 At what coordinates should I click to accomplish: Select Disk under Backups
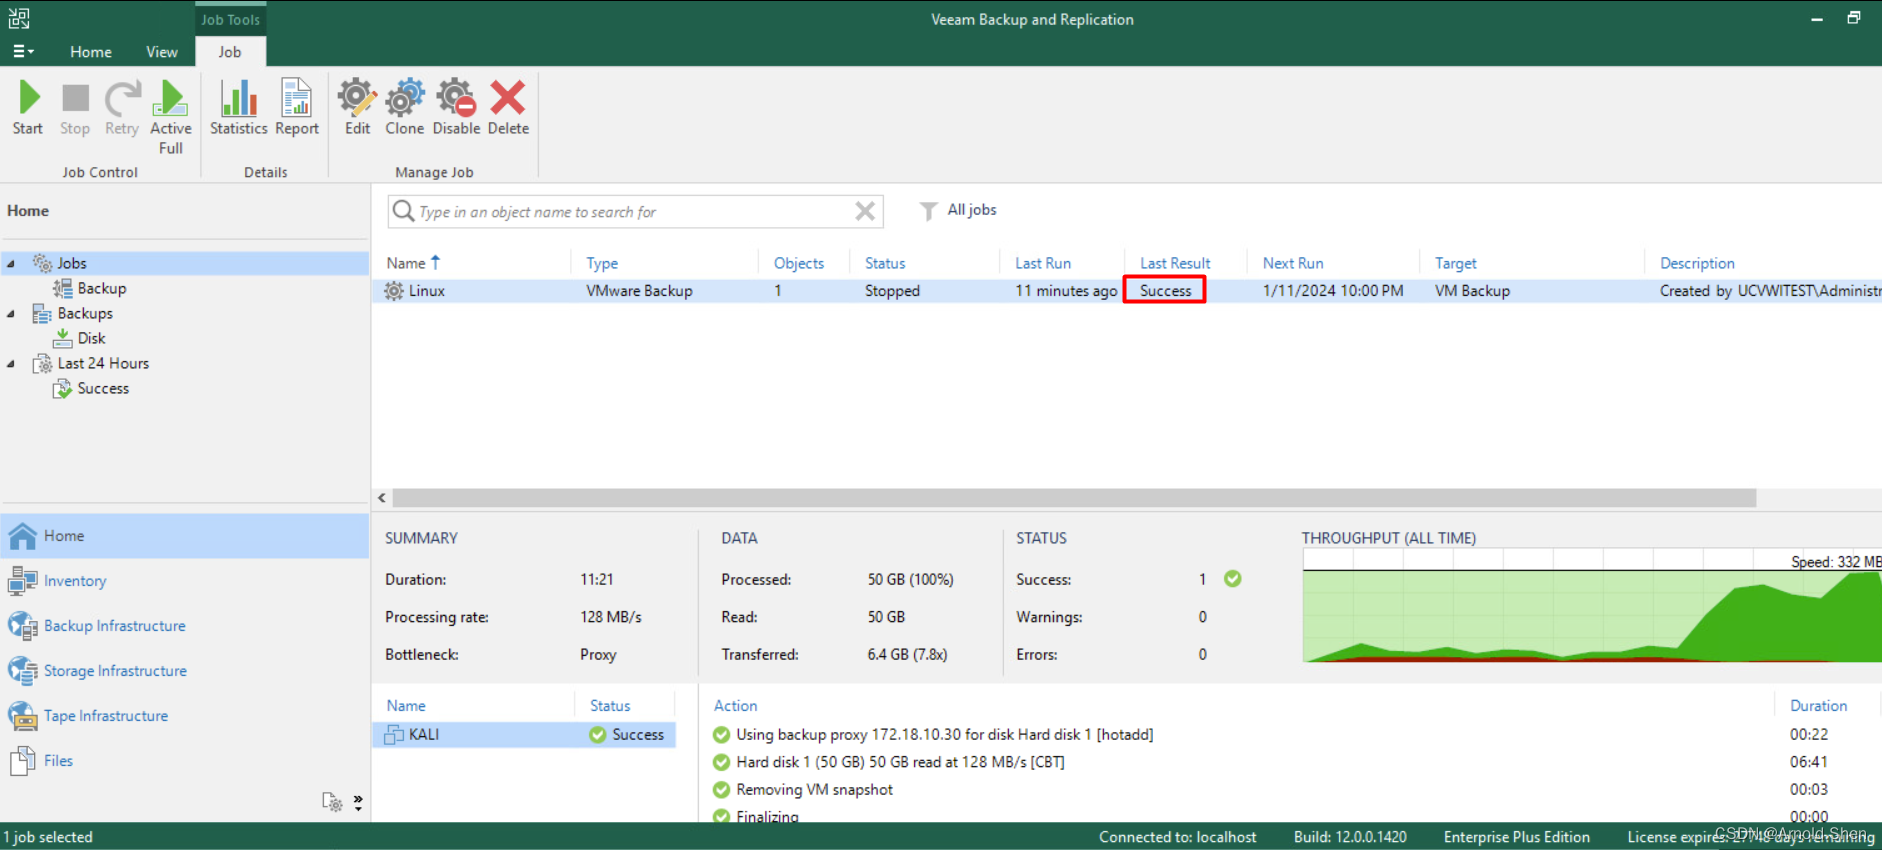(91, 338)
